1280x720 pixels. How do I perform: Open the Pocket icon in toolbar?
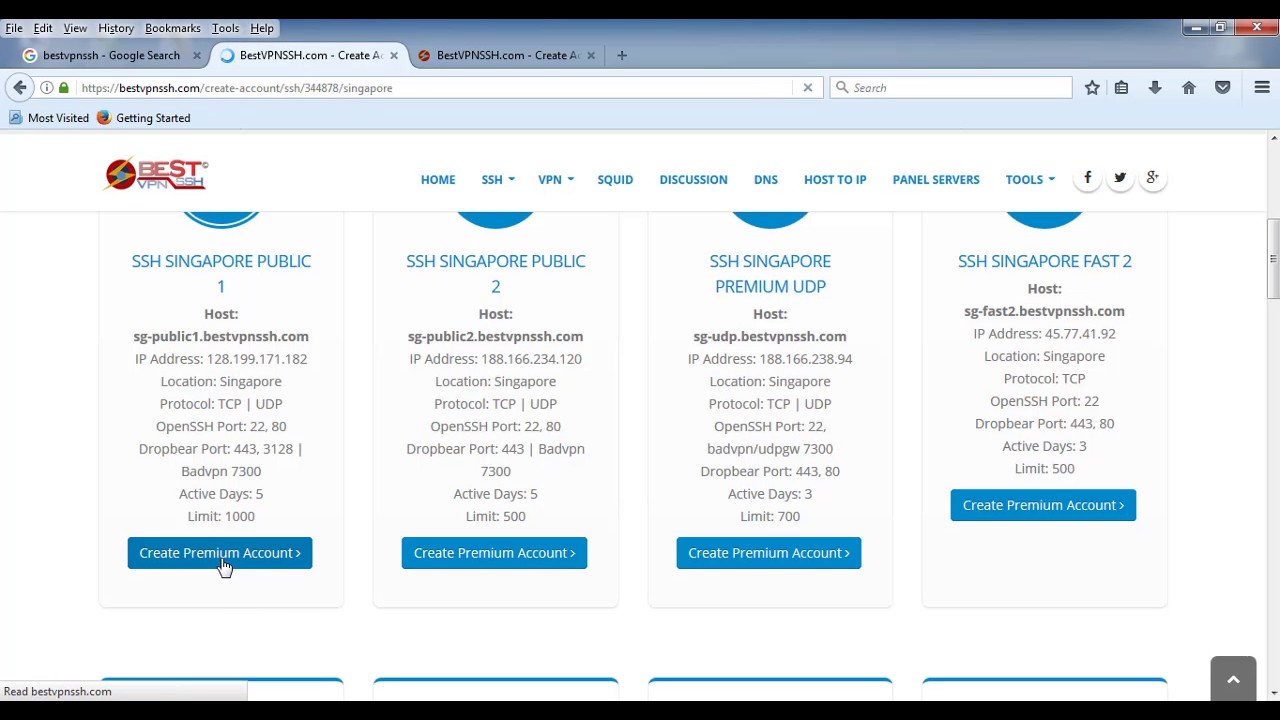tap(1222, 88)
